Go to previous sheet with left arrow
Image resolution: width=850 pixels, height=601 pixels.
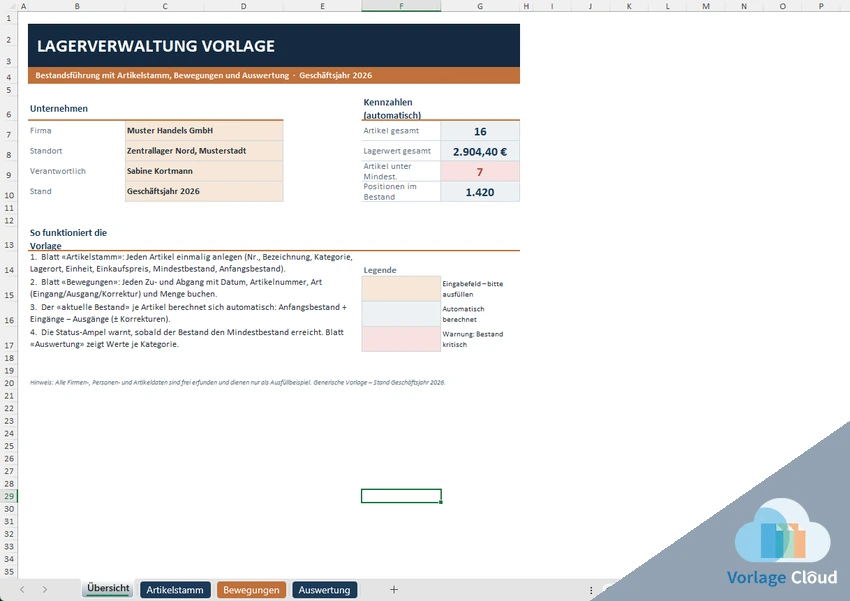pyautogui.click(x=22, y=590)
